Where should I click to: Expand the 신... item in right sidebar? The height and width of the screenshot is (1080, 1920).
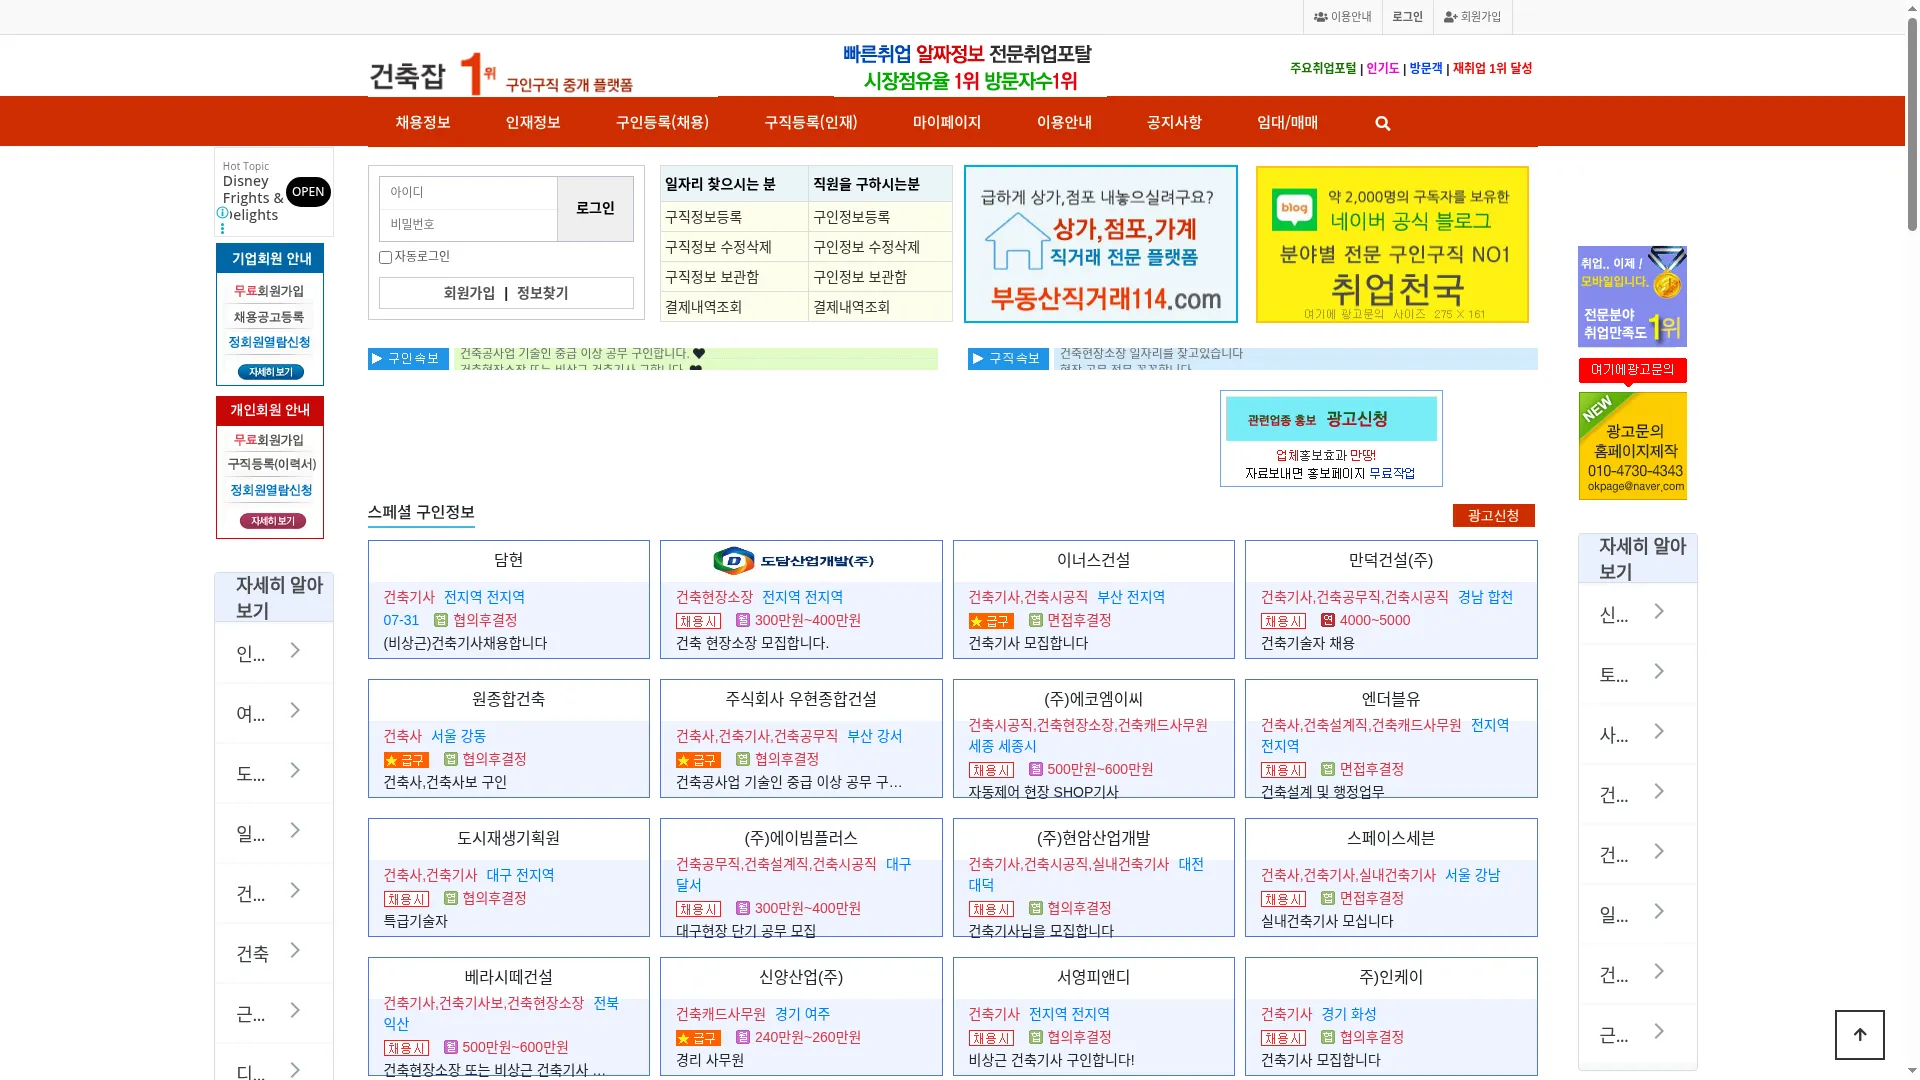point(1638,613)
